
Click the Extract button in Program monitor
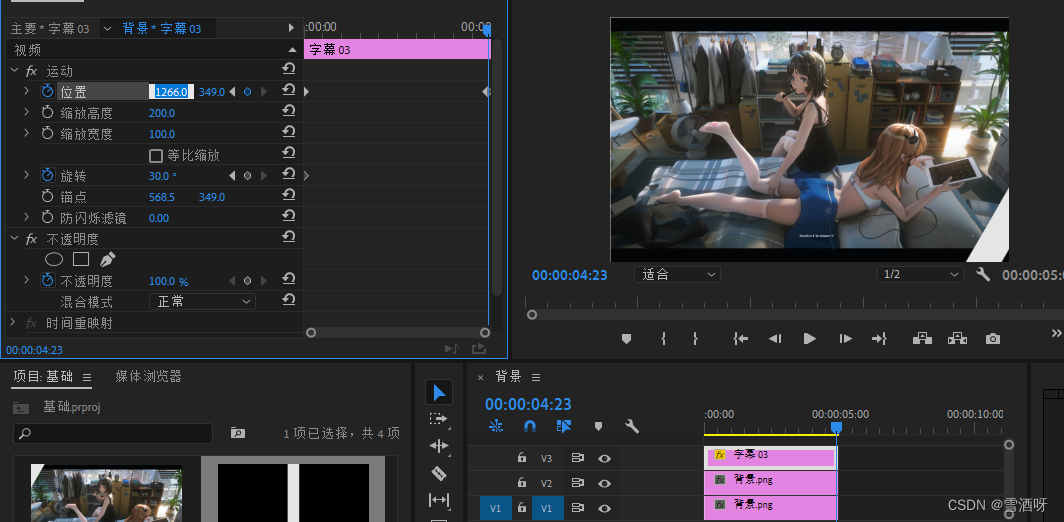click(x=957, y=338)
